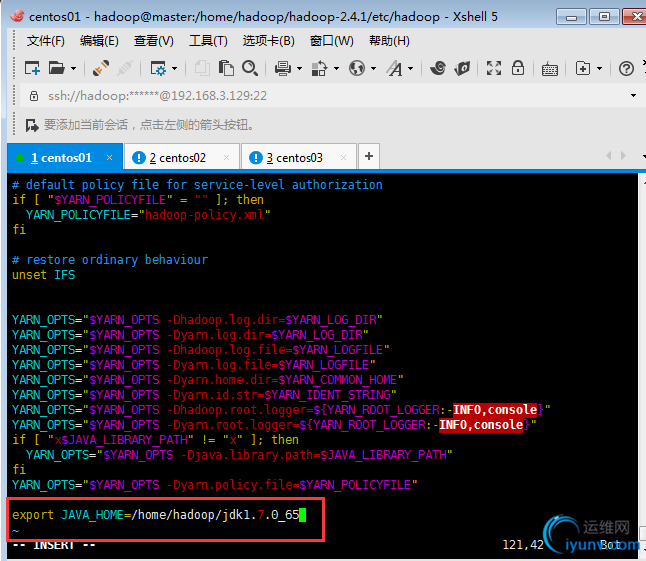Click the -Dyarn.id.str line
This screenshot has height=561, width=646.
(x=204, y=395)
